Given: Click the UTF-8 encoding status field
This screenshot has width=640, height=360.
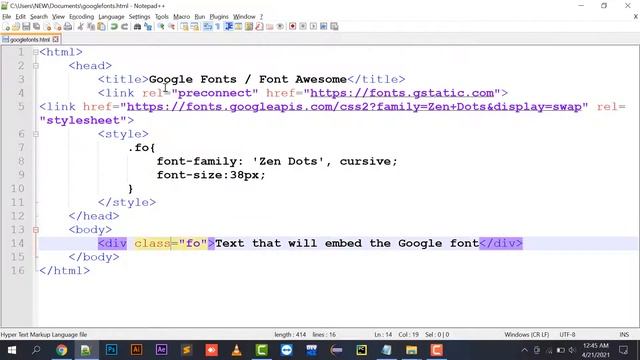Looking at the screenshot, I should (567, 335).
